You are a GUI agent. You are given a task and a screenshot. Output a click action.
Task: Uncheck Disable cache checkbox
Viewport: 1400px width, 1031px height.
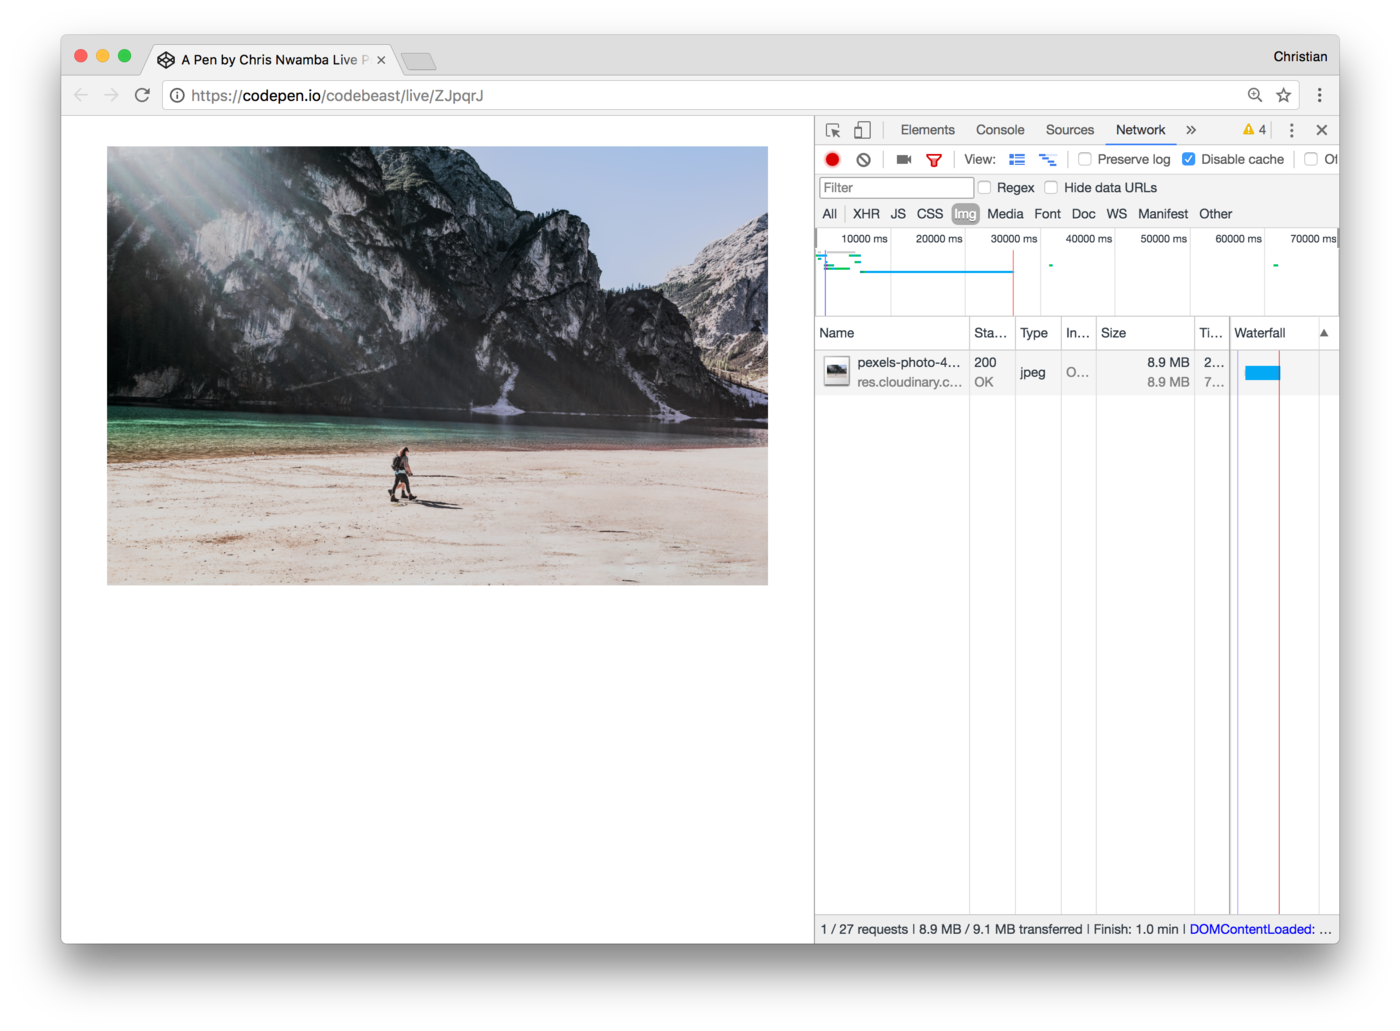coord(1188,159)
